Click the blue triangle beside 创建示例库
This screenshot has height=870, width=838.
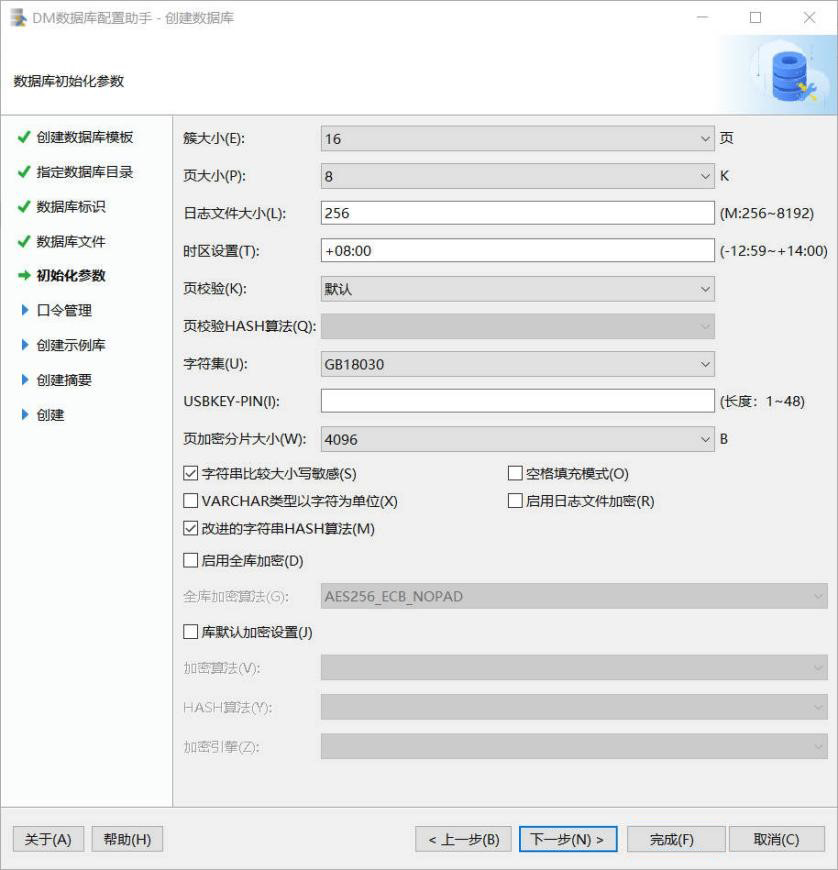click(25, 345)
